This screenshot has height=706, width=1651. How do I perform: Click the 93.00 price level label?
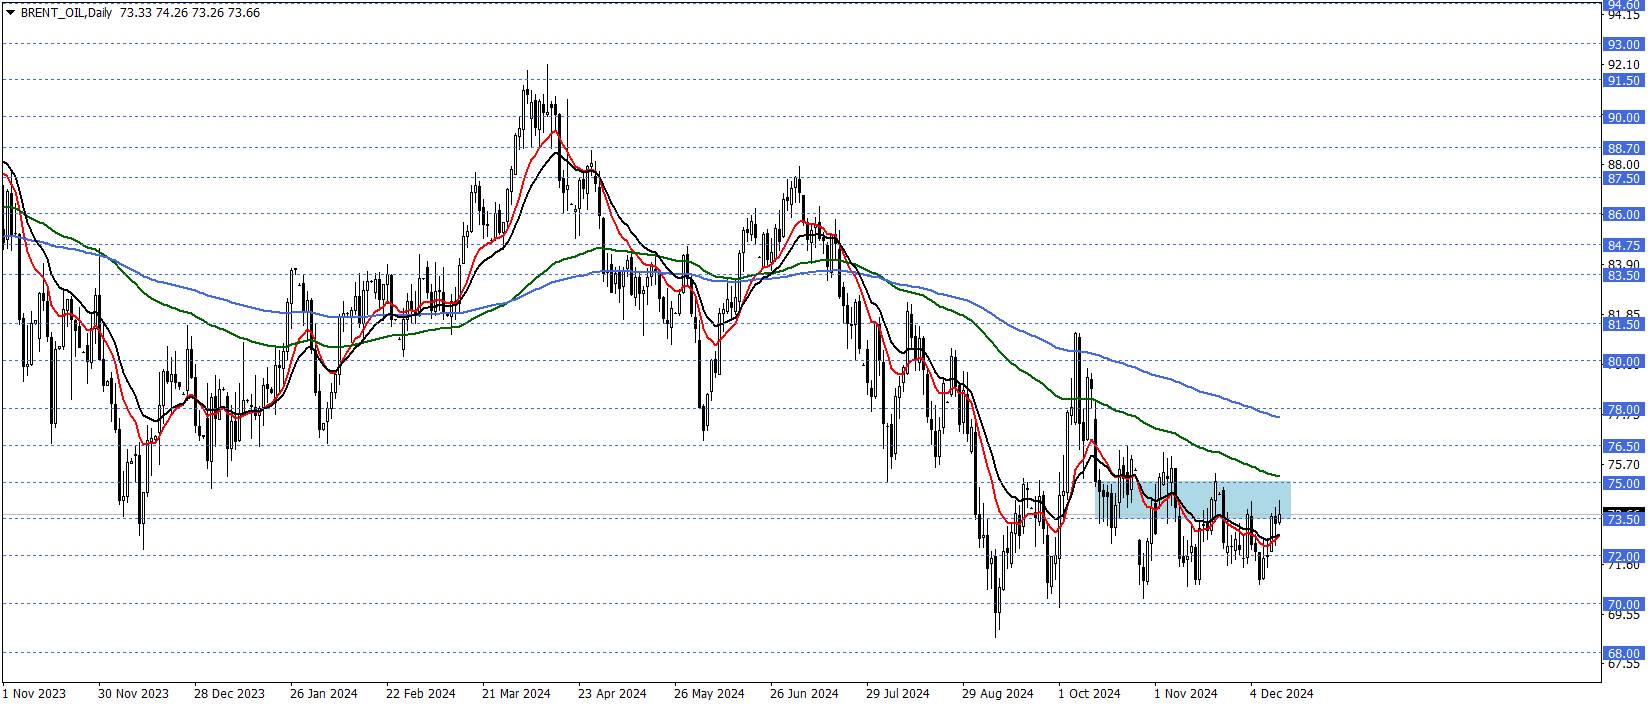[1623, 44]
